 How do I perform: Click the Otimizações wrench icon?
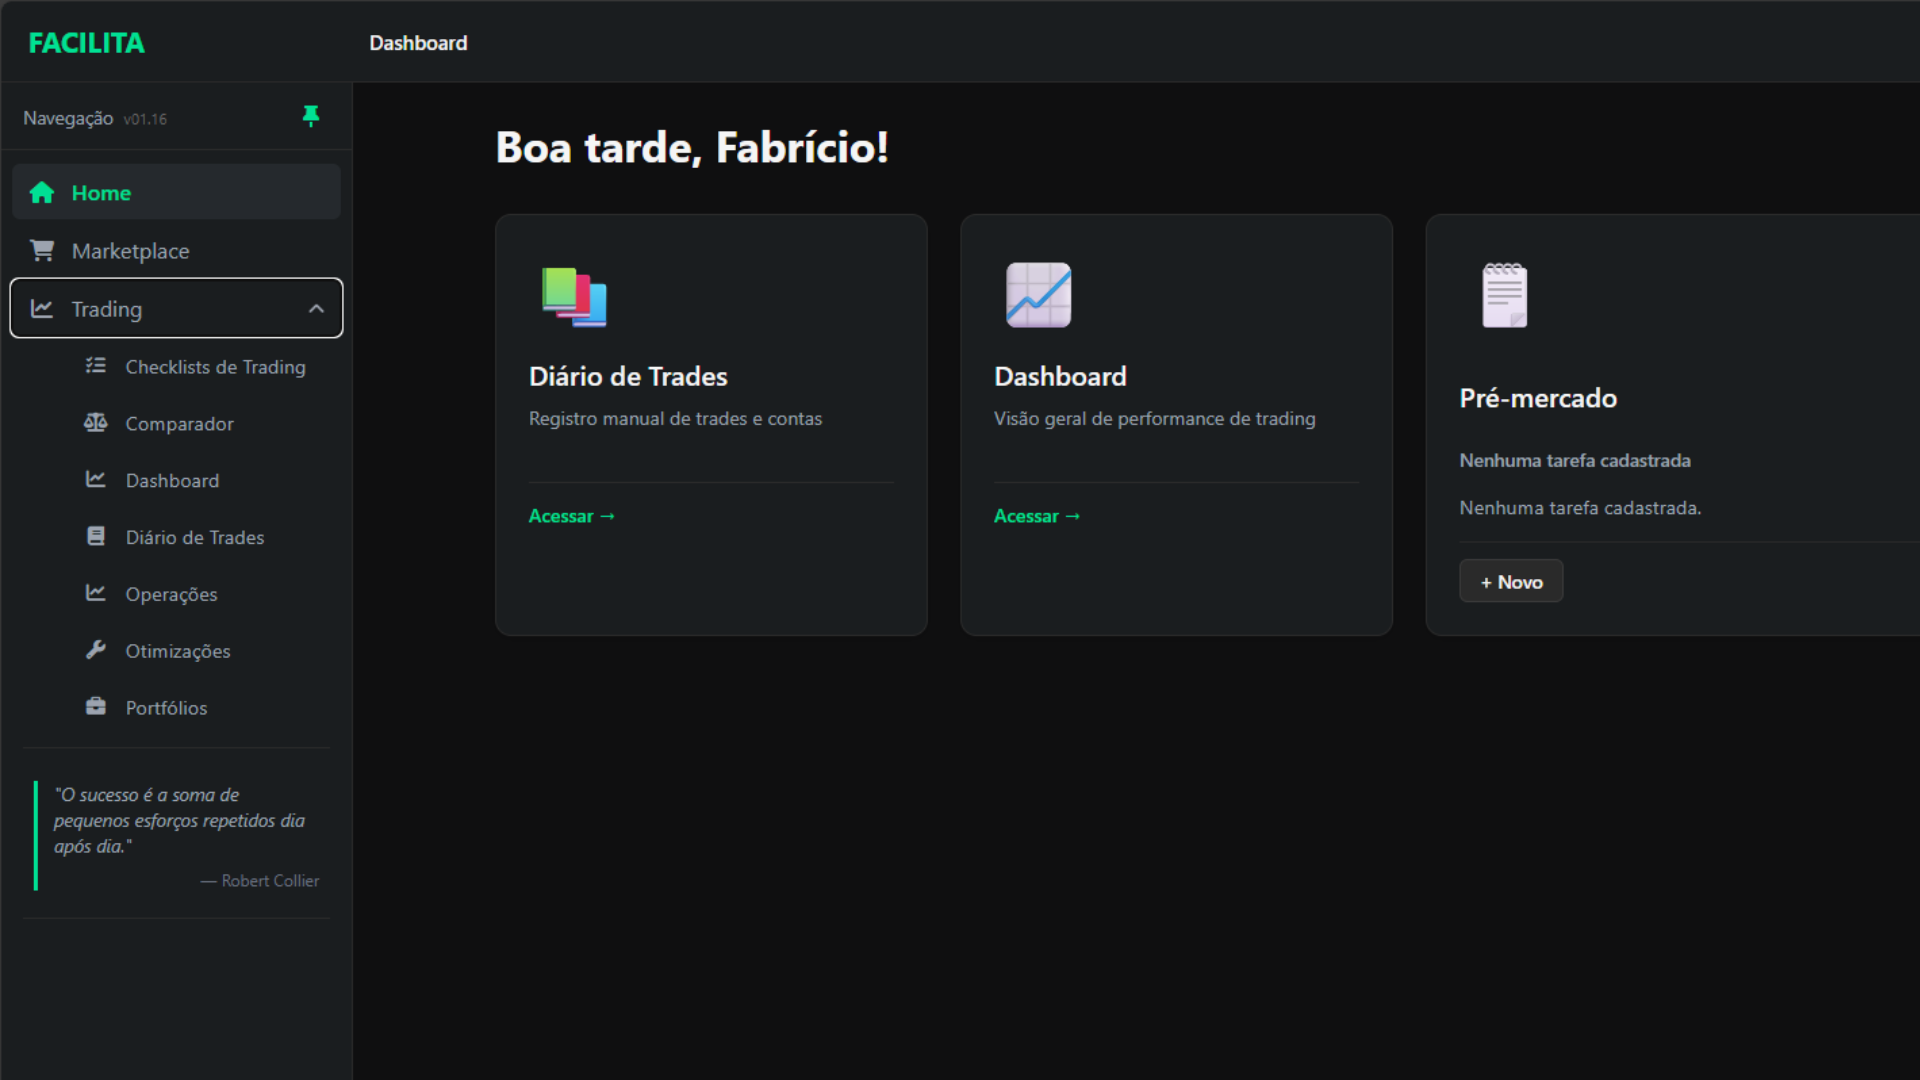pos(96,650)
